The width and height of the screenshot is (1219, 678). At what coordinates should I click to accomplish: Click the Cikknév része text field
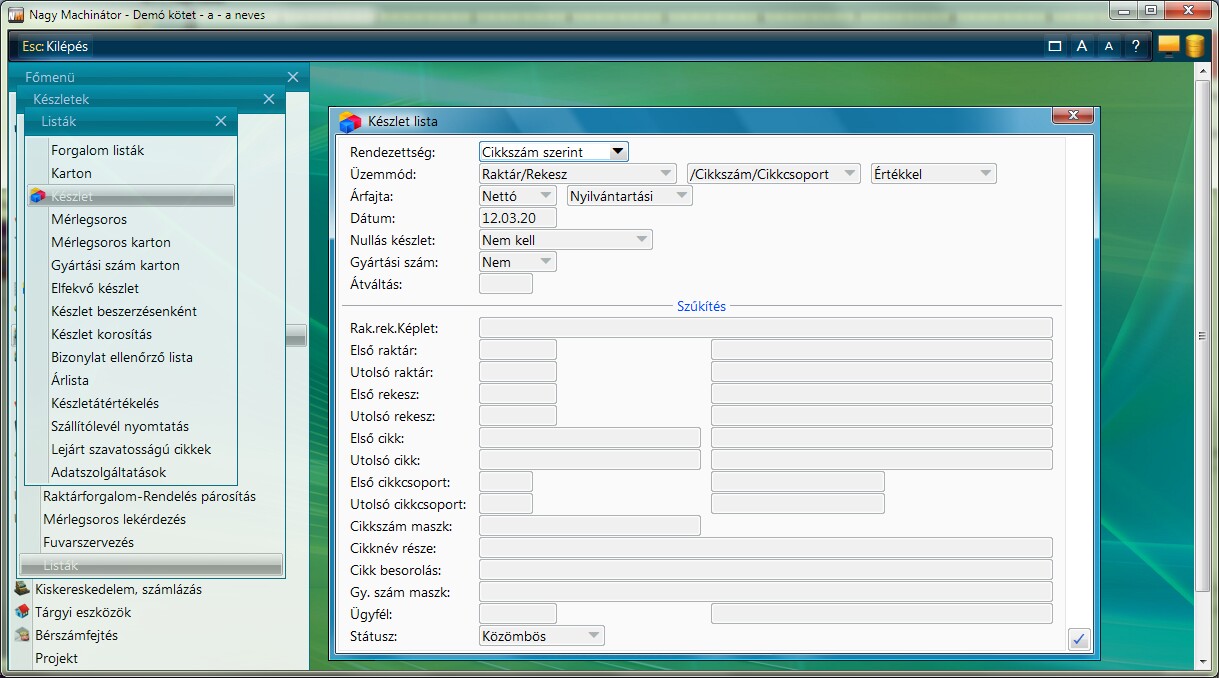(765, 547)
